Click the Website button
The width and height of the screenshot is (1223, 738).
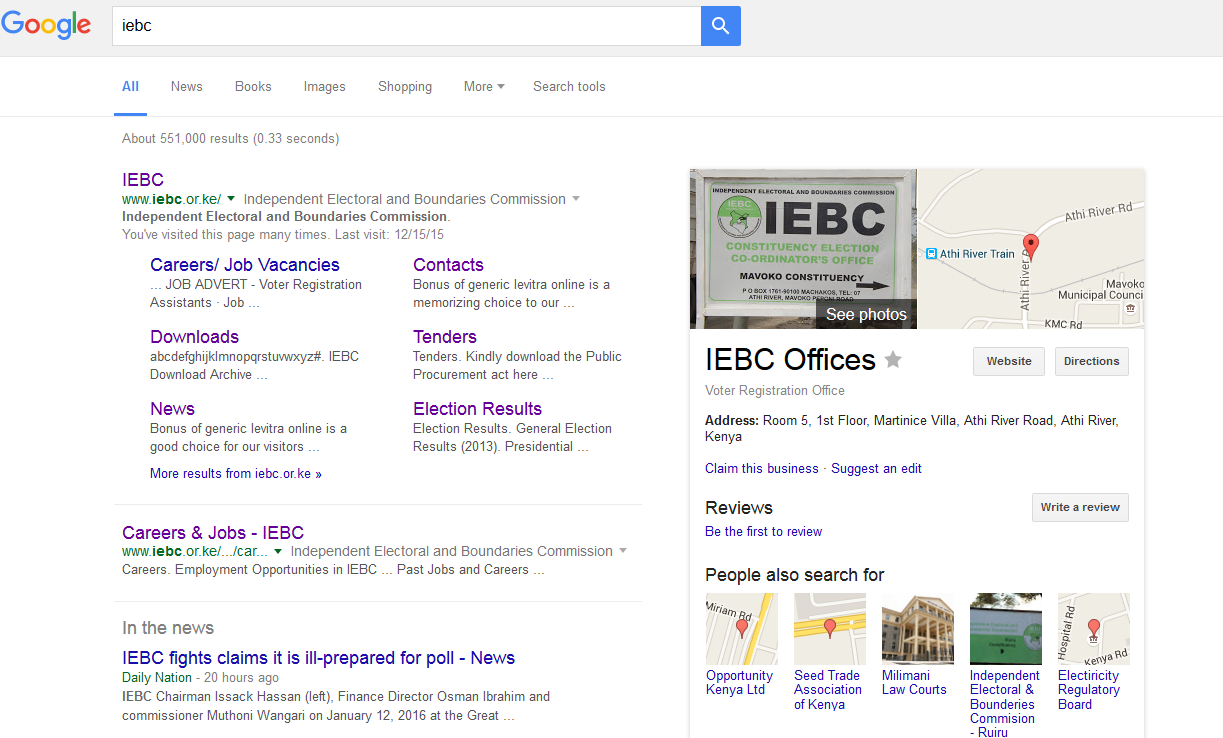[1009, 361]
